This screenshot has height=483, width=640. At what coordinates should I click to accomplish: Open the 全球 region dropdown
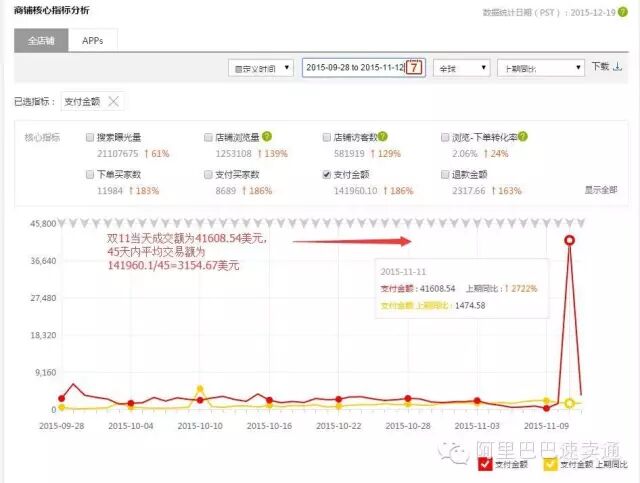[x=462, y=68]
